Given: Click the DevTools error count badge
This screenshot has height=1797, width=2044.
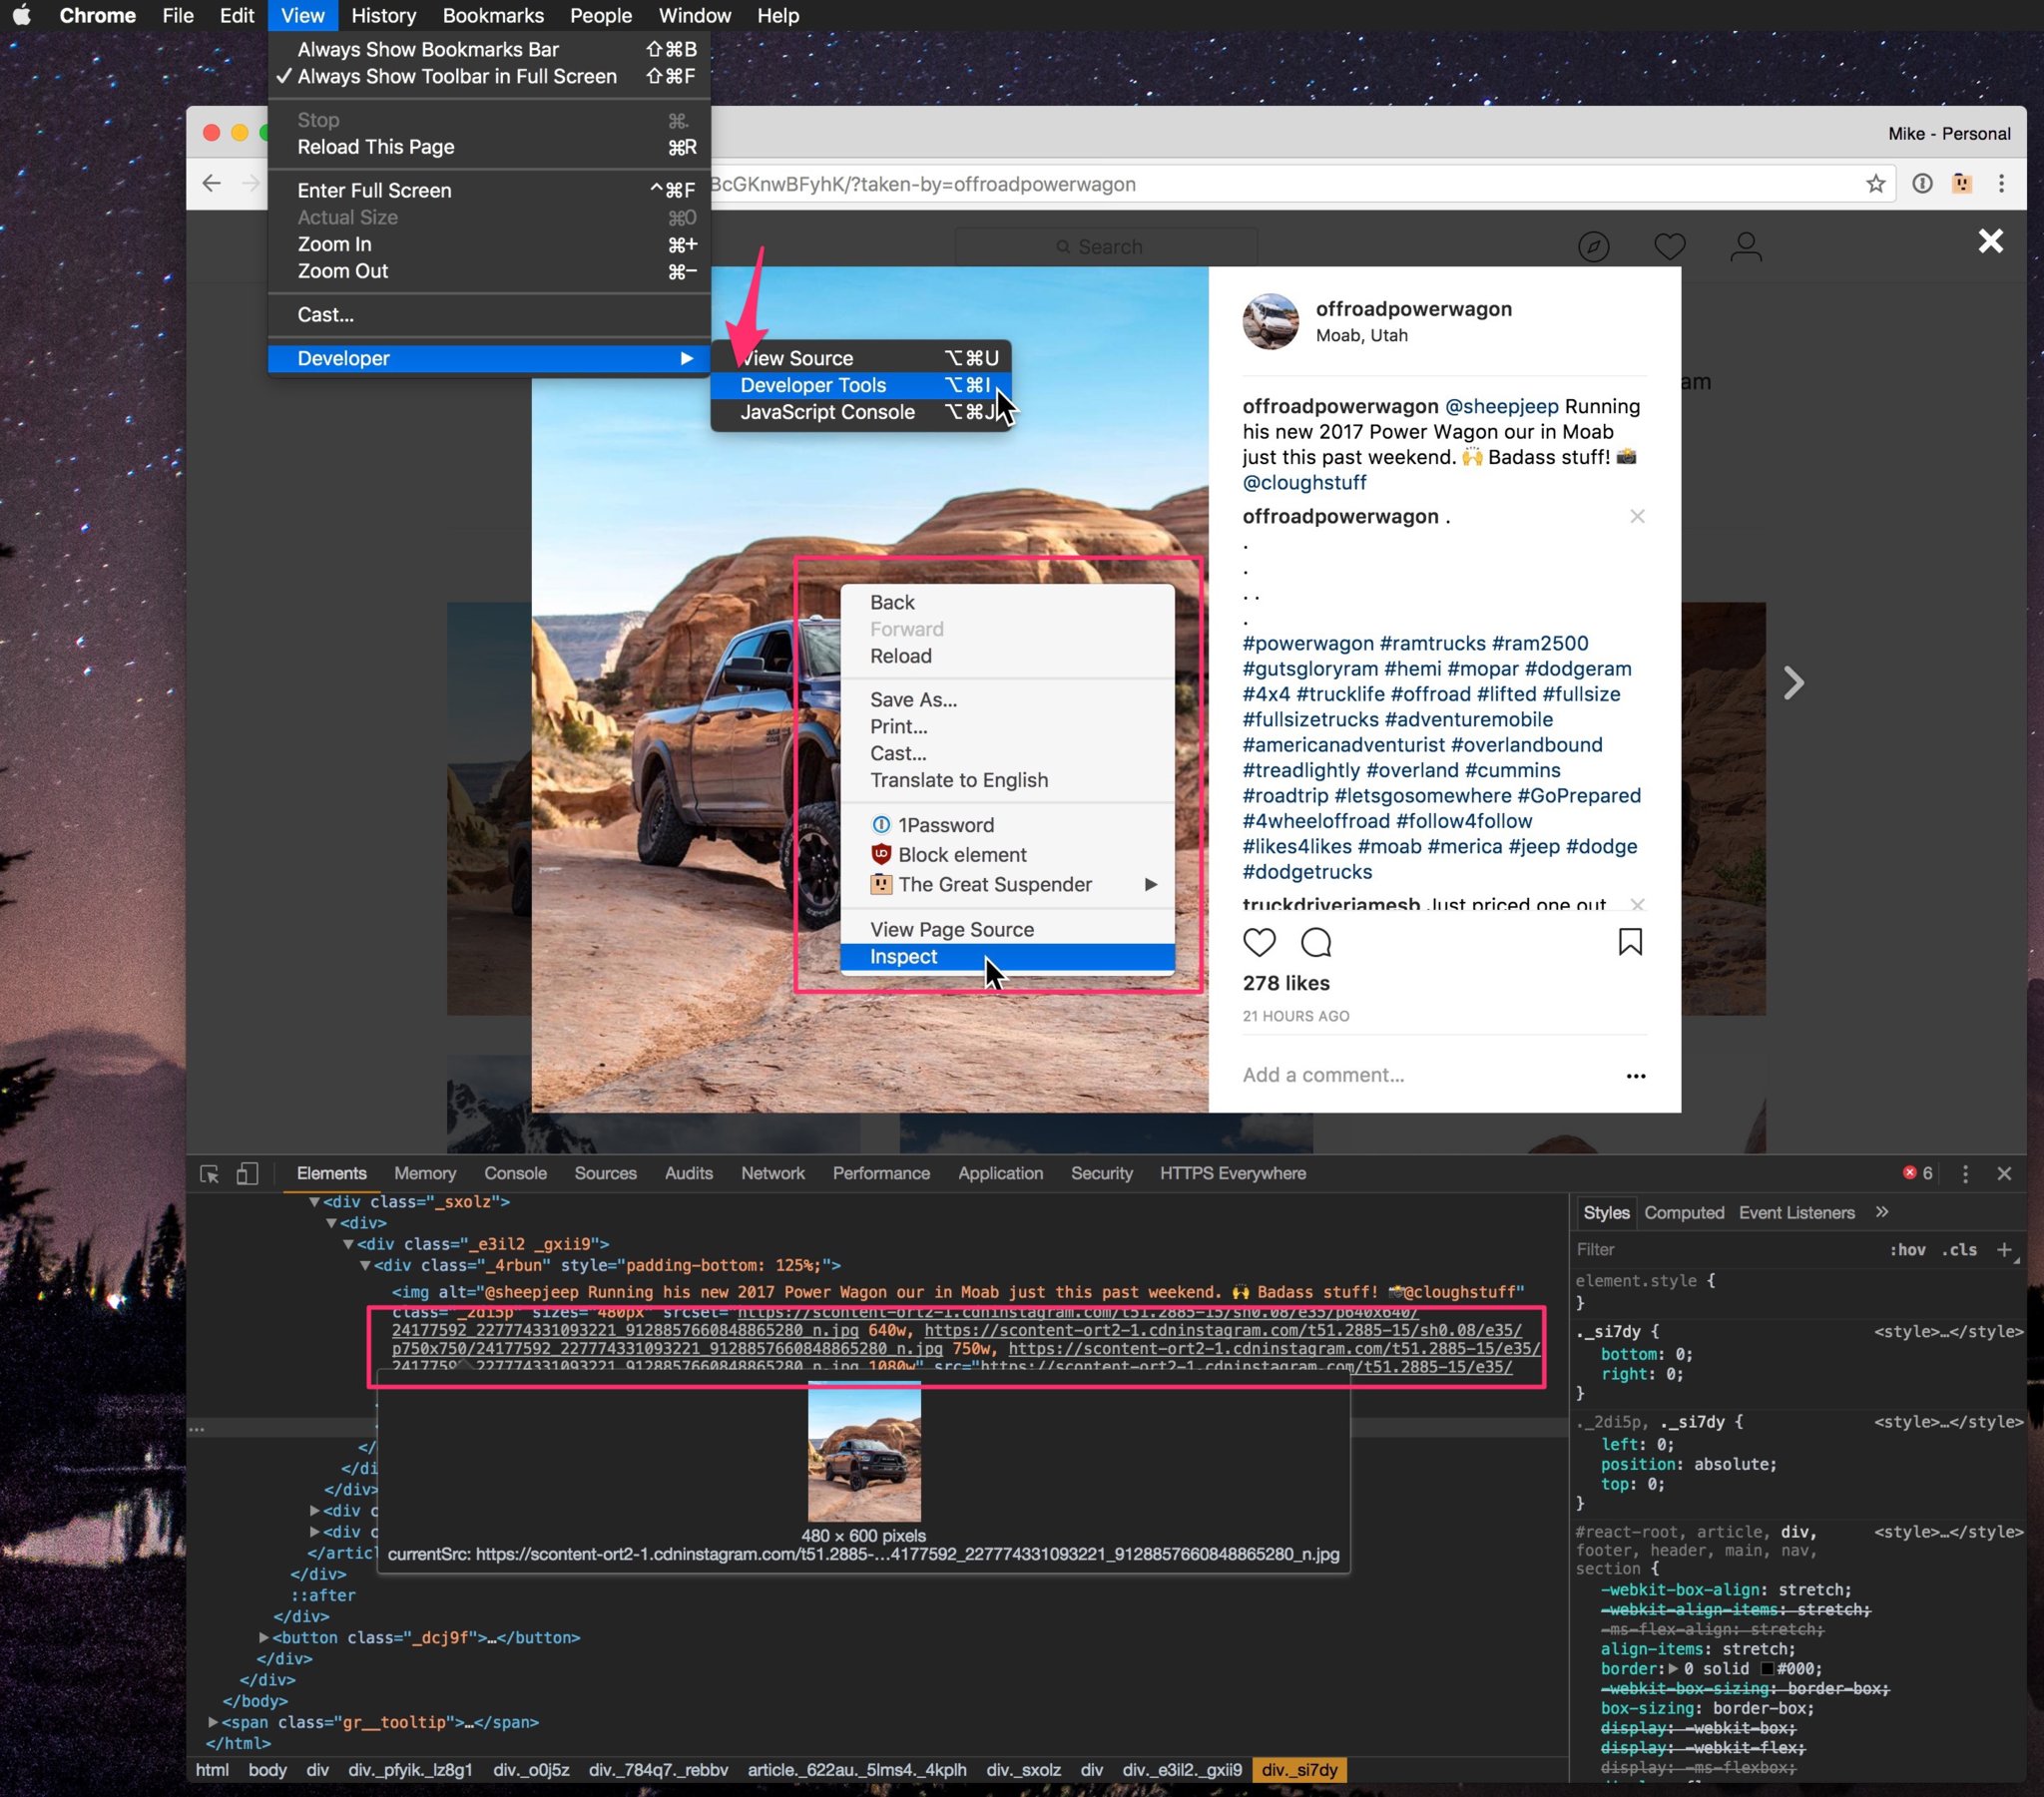Looking at the screenshot, I should [x=1917, y=1174].
